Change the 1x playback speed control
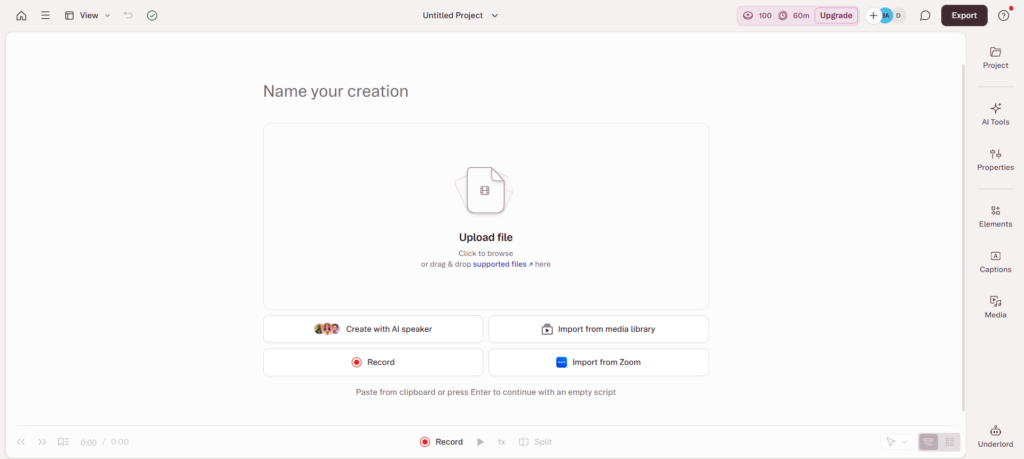This screenshot has width=1024, height=459. 501,442
